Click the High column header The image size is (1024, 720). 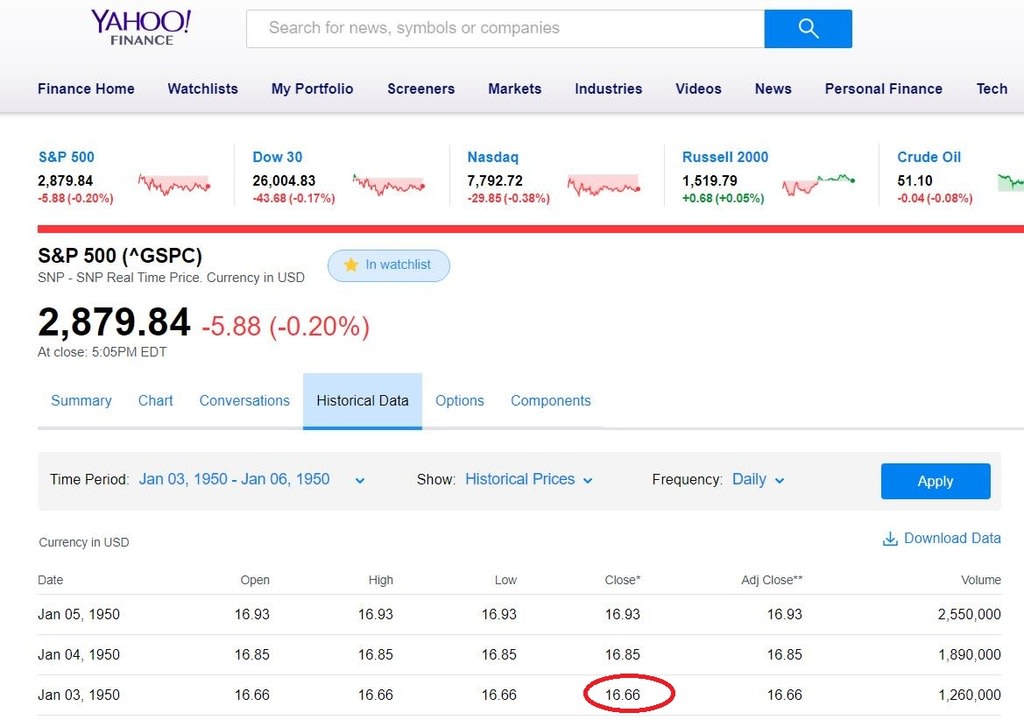coord(381,580)
